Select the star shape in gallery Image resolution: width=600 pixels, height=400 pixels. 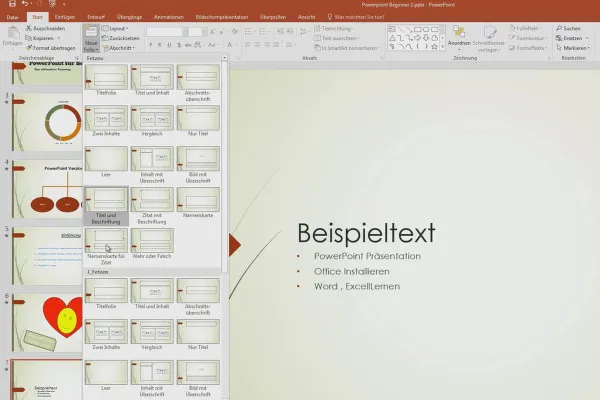pos(434,47)
